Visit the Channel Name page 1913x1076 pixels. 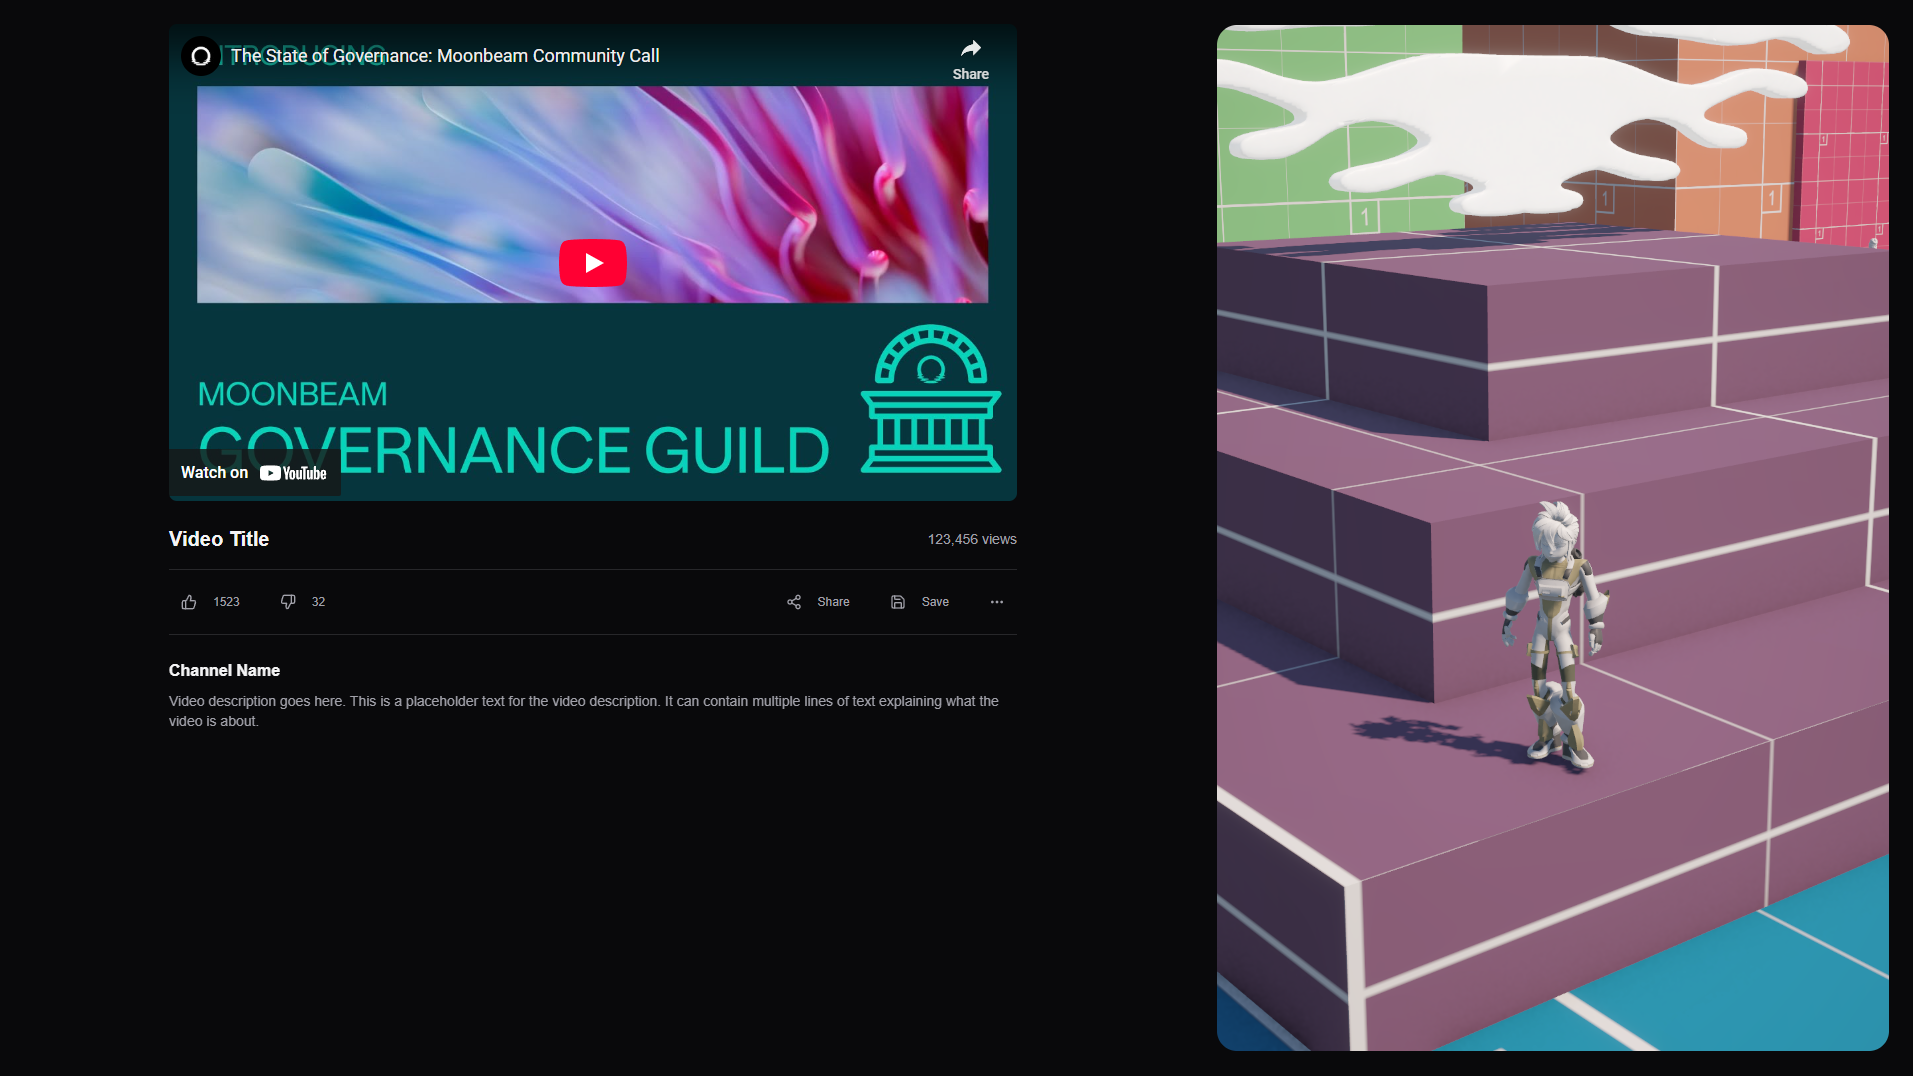pos(224,670)
